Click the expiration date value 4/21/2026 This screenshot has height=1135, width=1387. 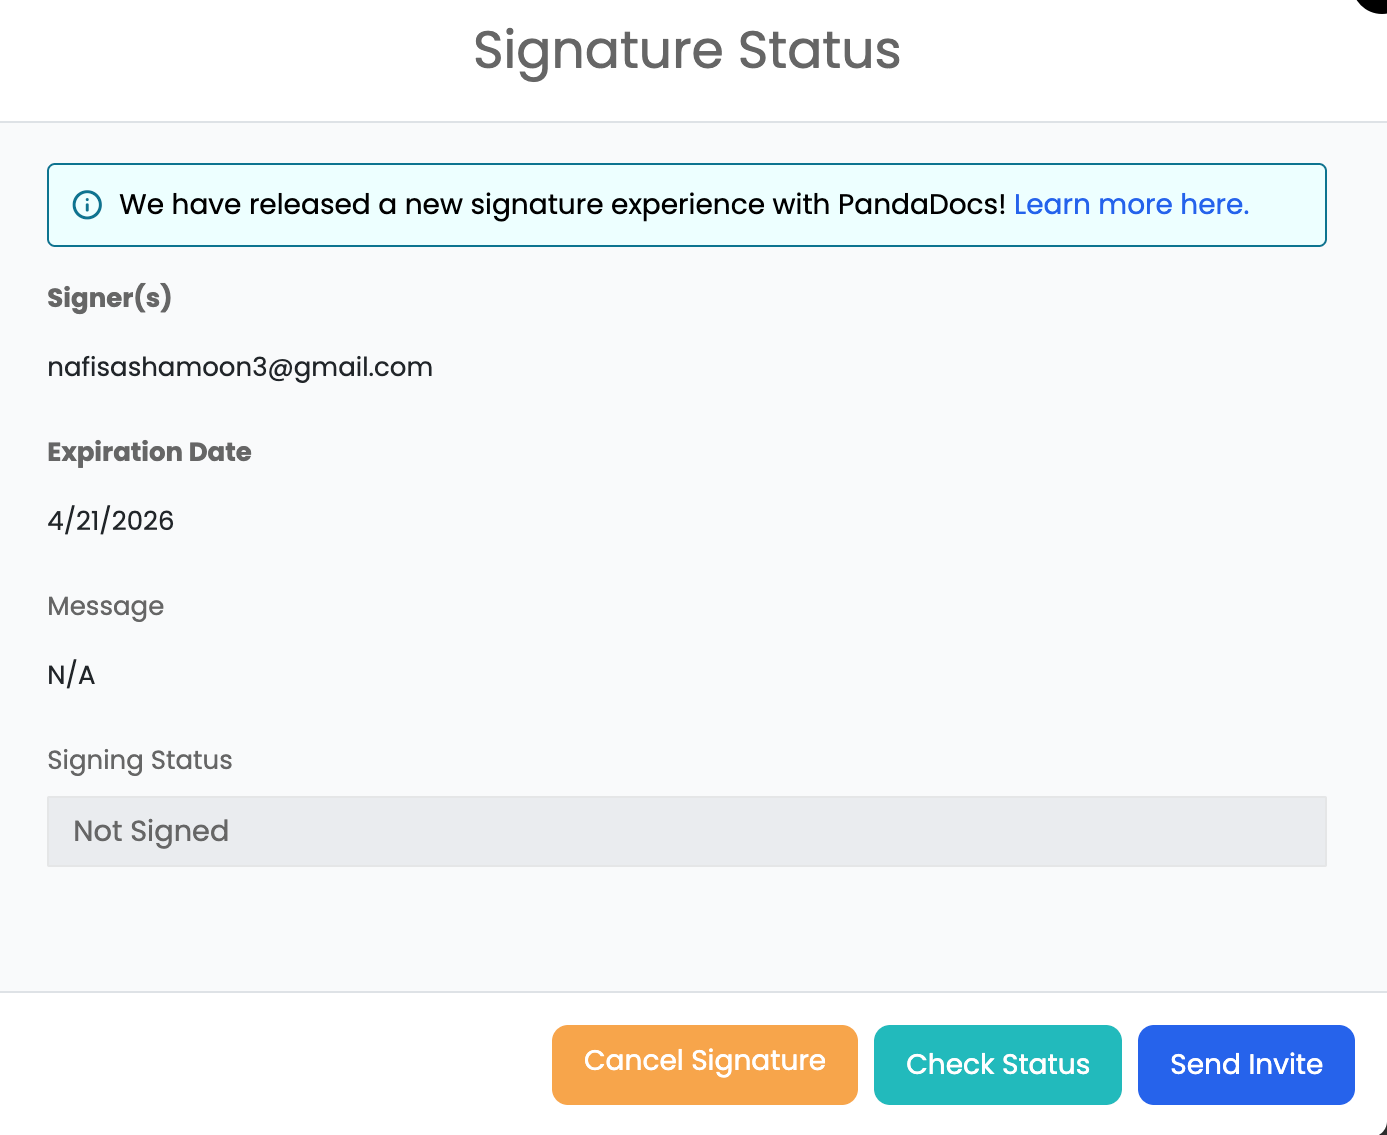[111, 521]
